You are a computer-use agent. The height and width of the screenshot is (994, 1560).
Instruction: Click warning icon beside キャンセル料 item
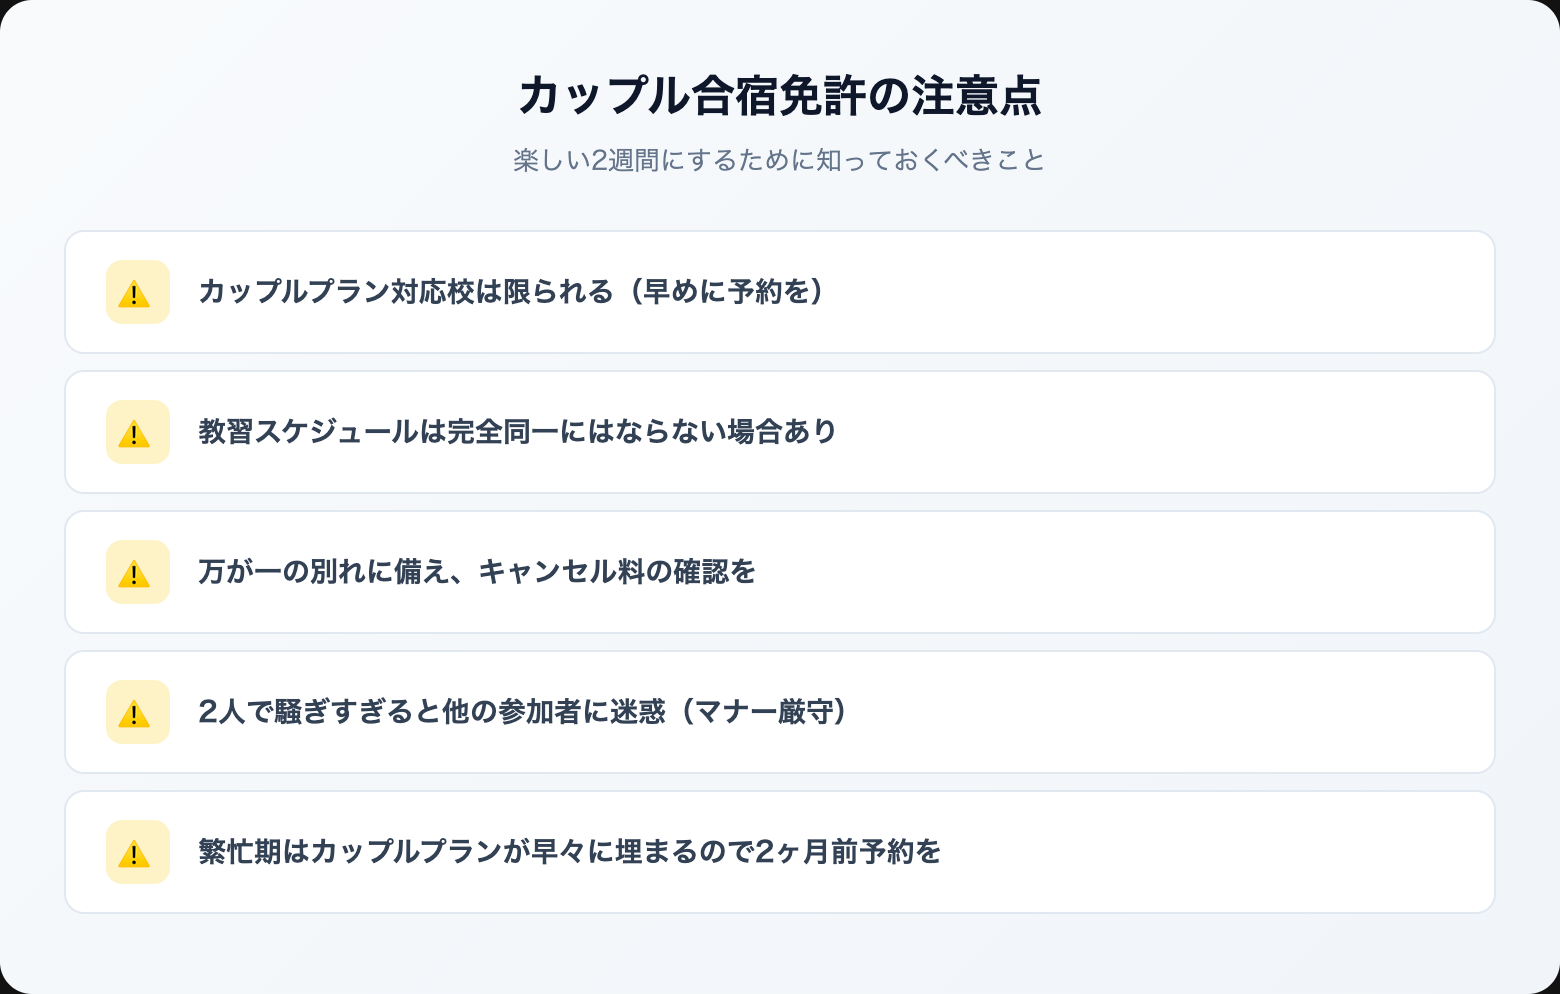point(137,573)
